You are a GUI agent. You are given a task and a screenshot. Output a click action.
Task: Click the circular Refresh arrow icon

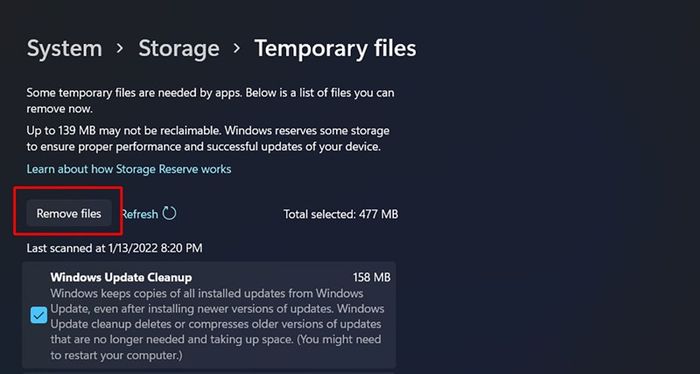click(169, 213)
